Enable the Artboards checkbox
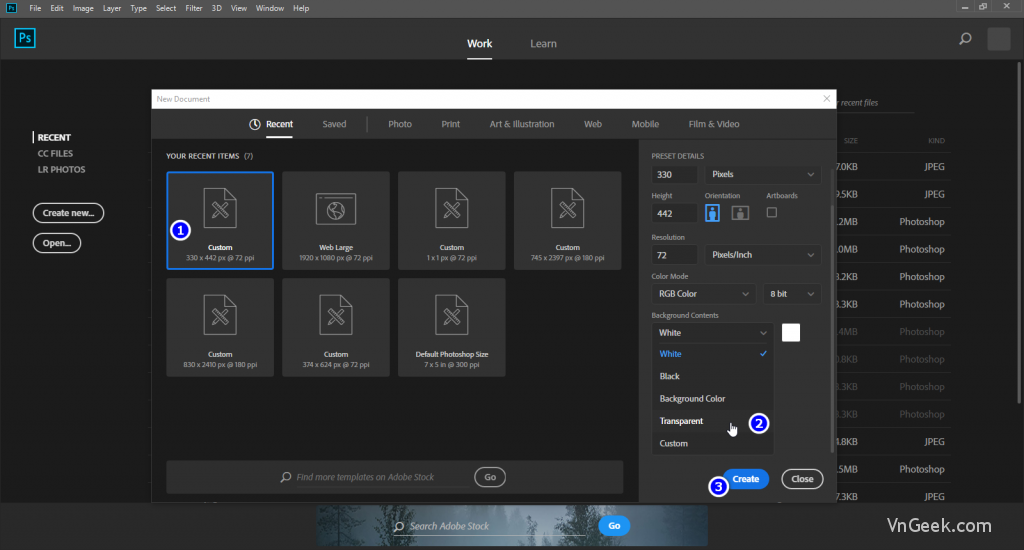 coord(772,212)
